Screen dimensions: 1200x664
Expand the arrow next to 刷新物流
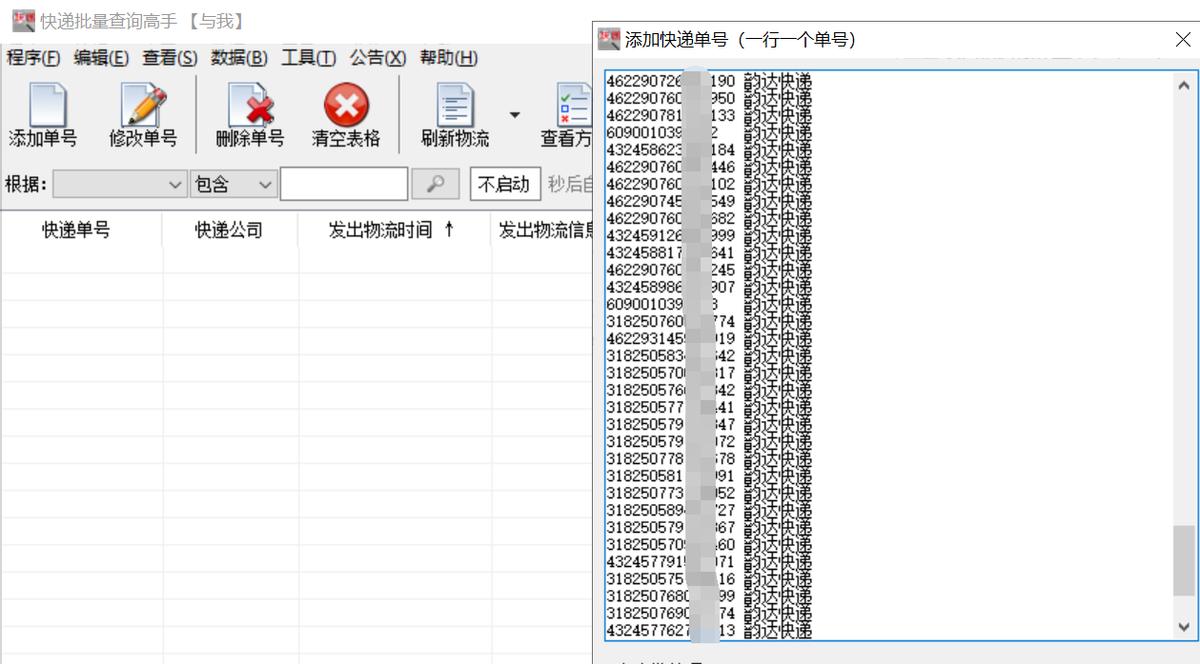tap(514, 115)
